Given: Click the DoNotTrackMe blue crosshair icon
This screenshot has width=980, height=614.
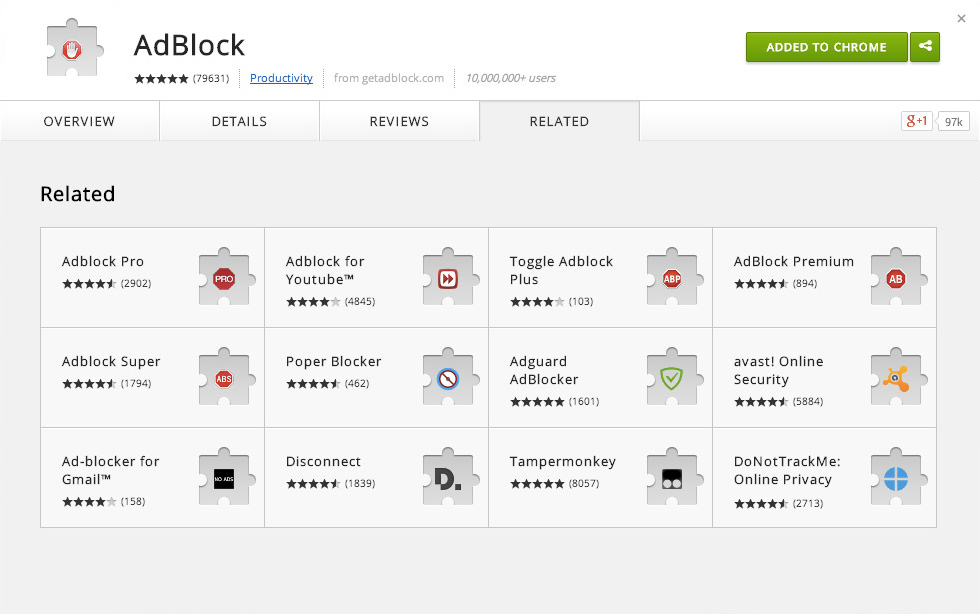Looking at the screenshot, I should pos(899,477).
